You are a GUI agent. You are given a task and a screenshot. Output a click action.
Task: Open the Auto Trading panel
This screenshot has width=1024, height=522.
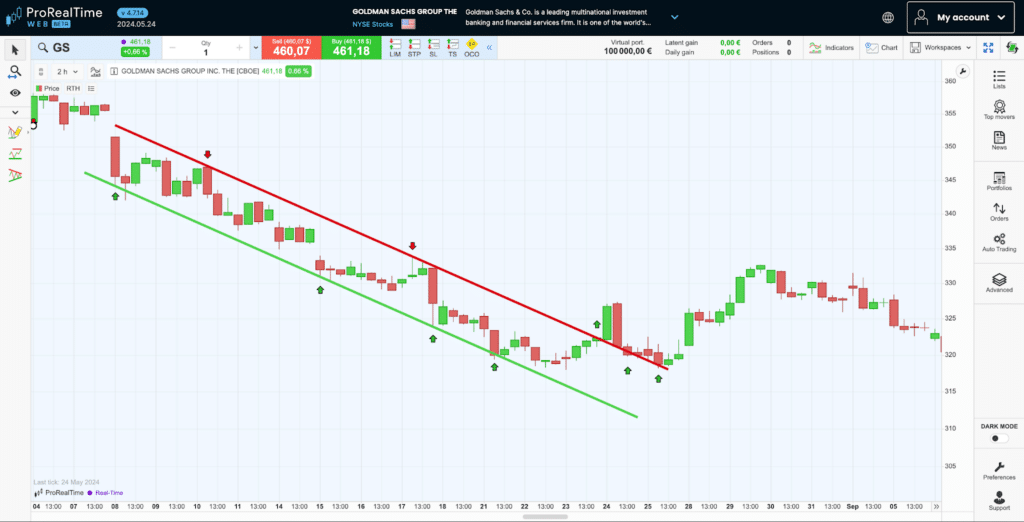(999, 242)
